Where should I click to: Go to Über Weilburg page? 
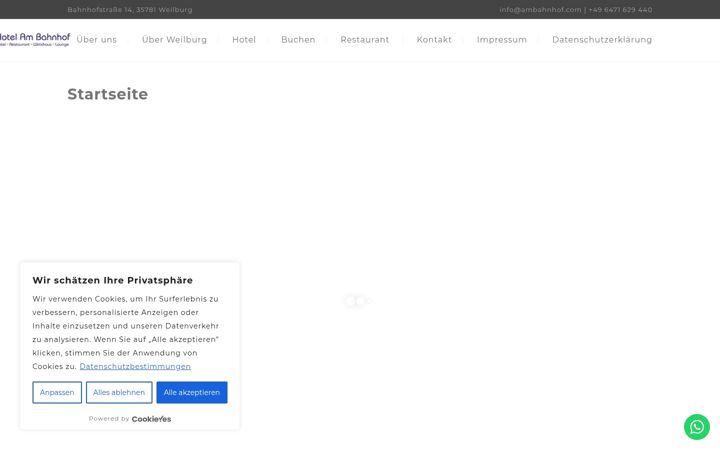[x=174, y=40]
